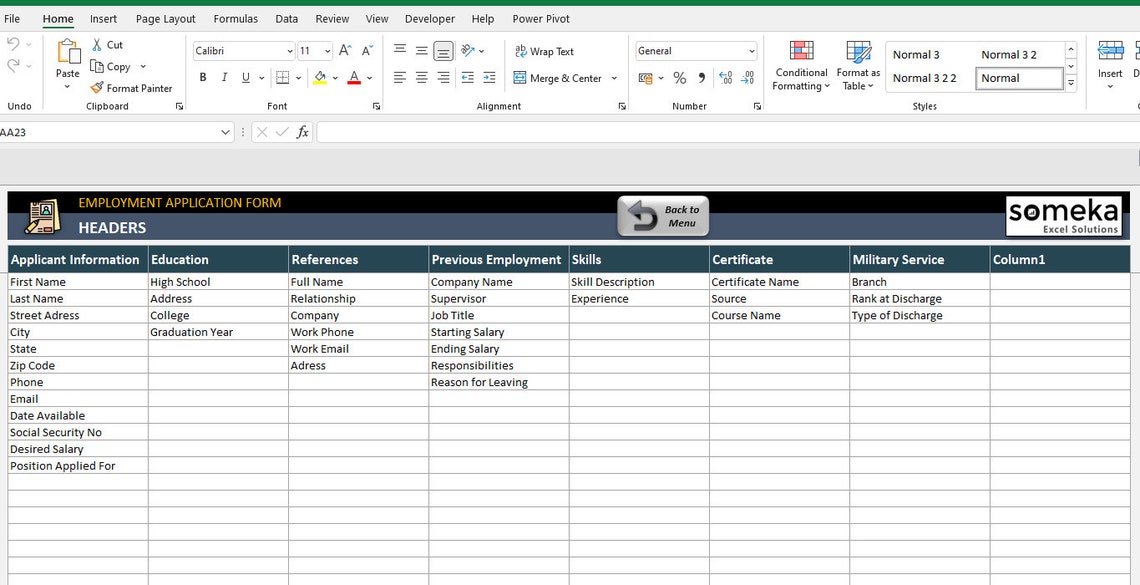Apply Format as Table
This screenshot has width=1140, height=585.
857,66
